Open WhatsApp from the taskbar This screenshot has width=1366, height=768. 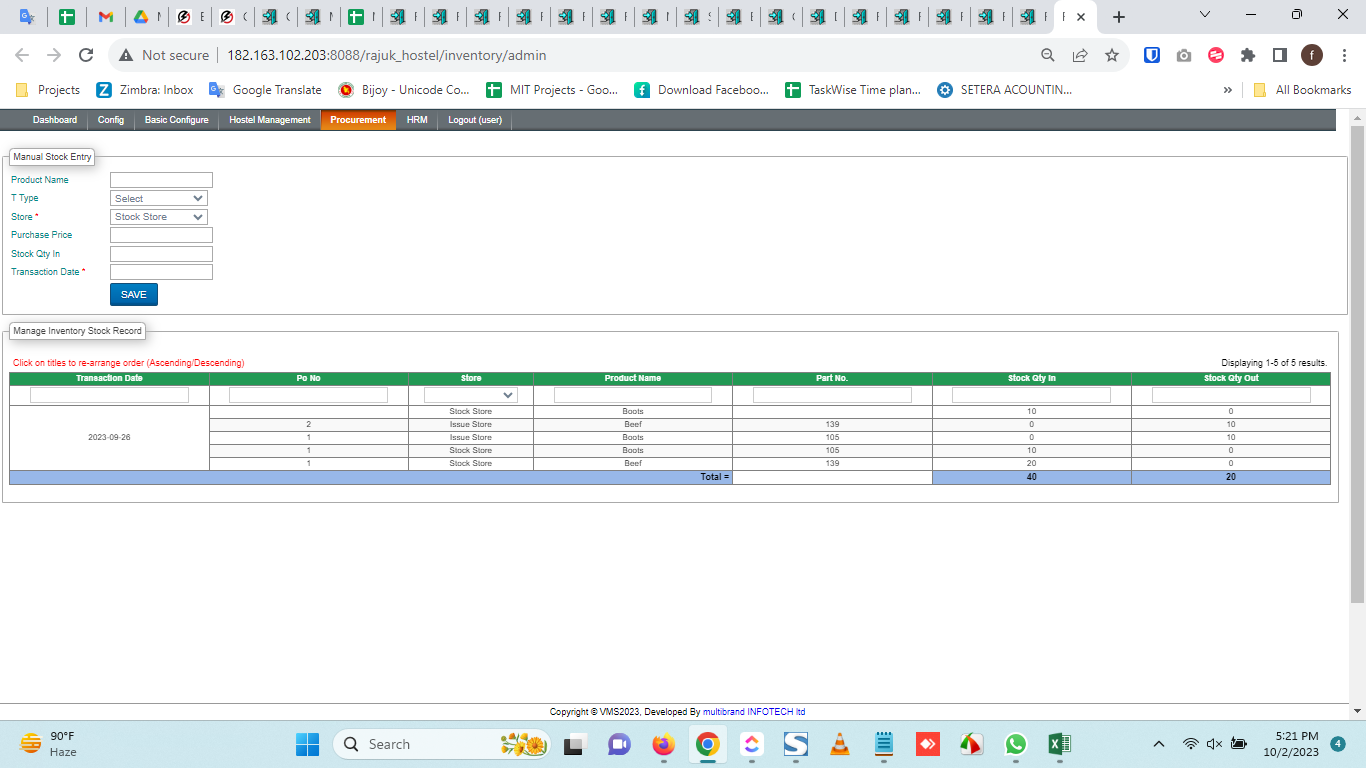[1015, 744]
